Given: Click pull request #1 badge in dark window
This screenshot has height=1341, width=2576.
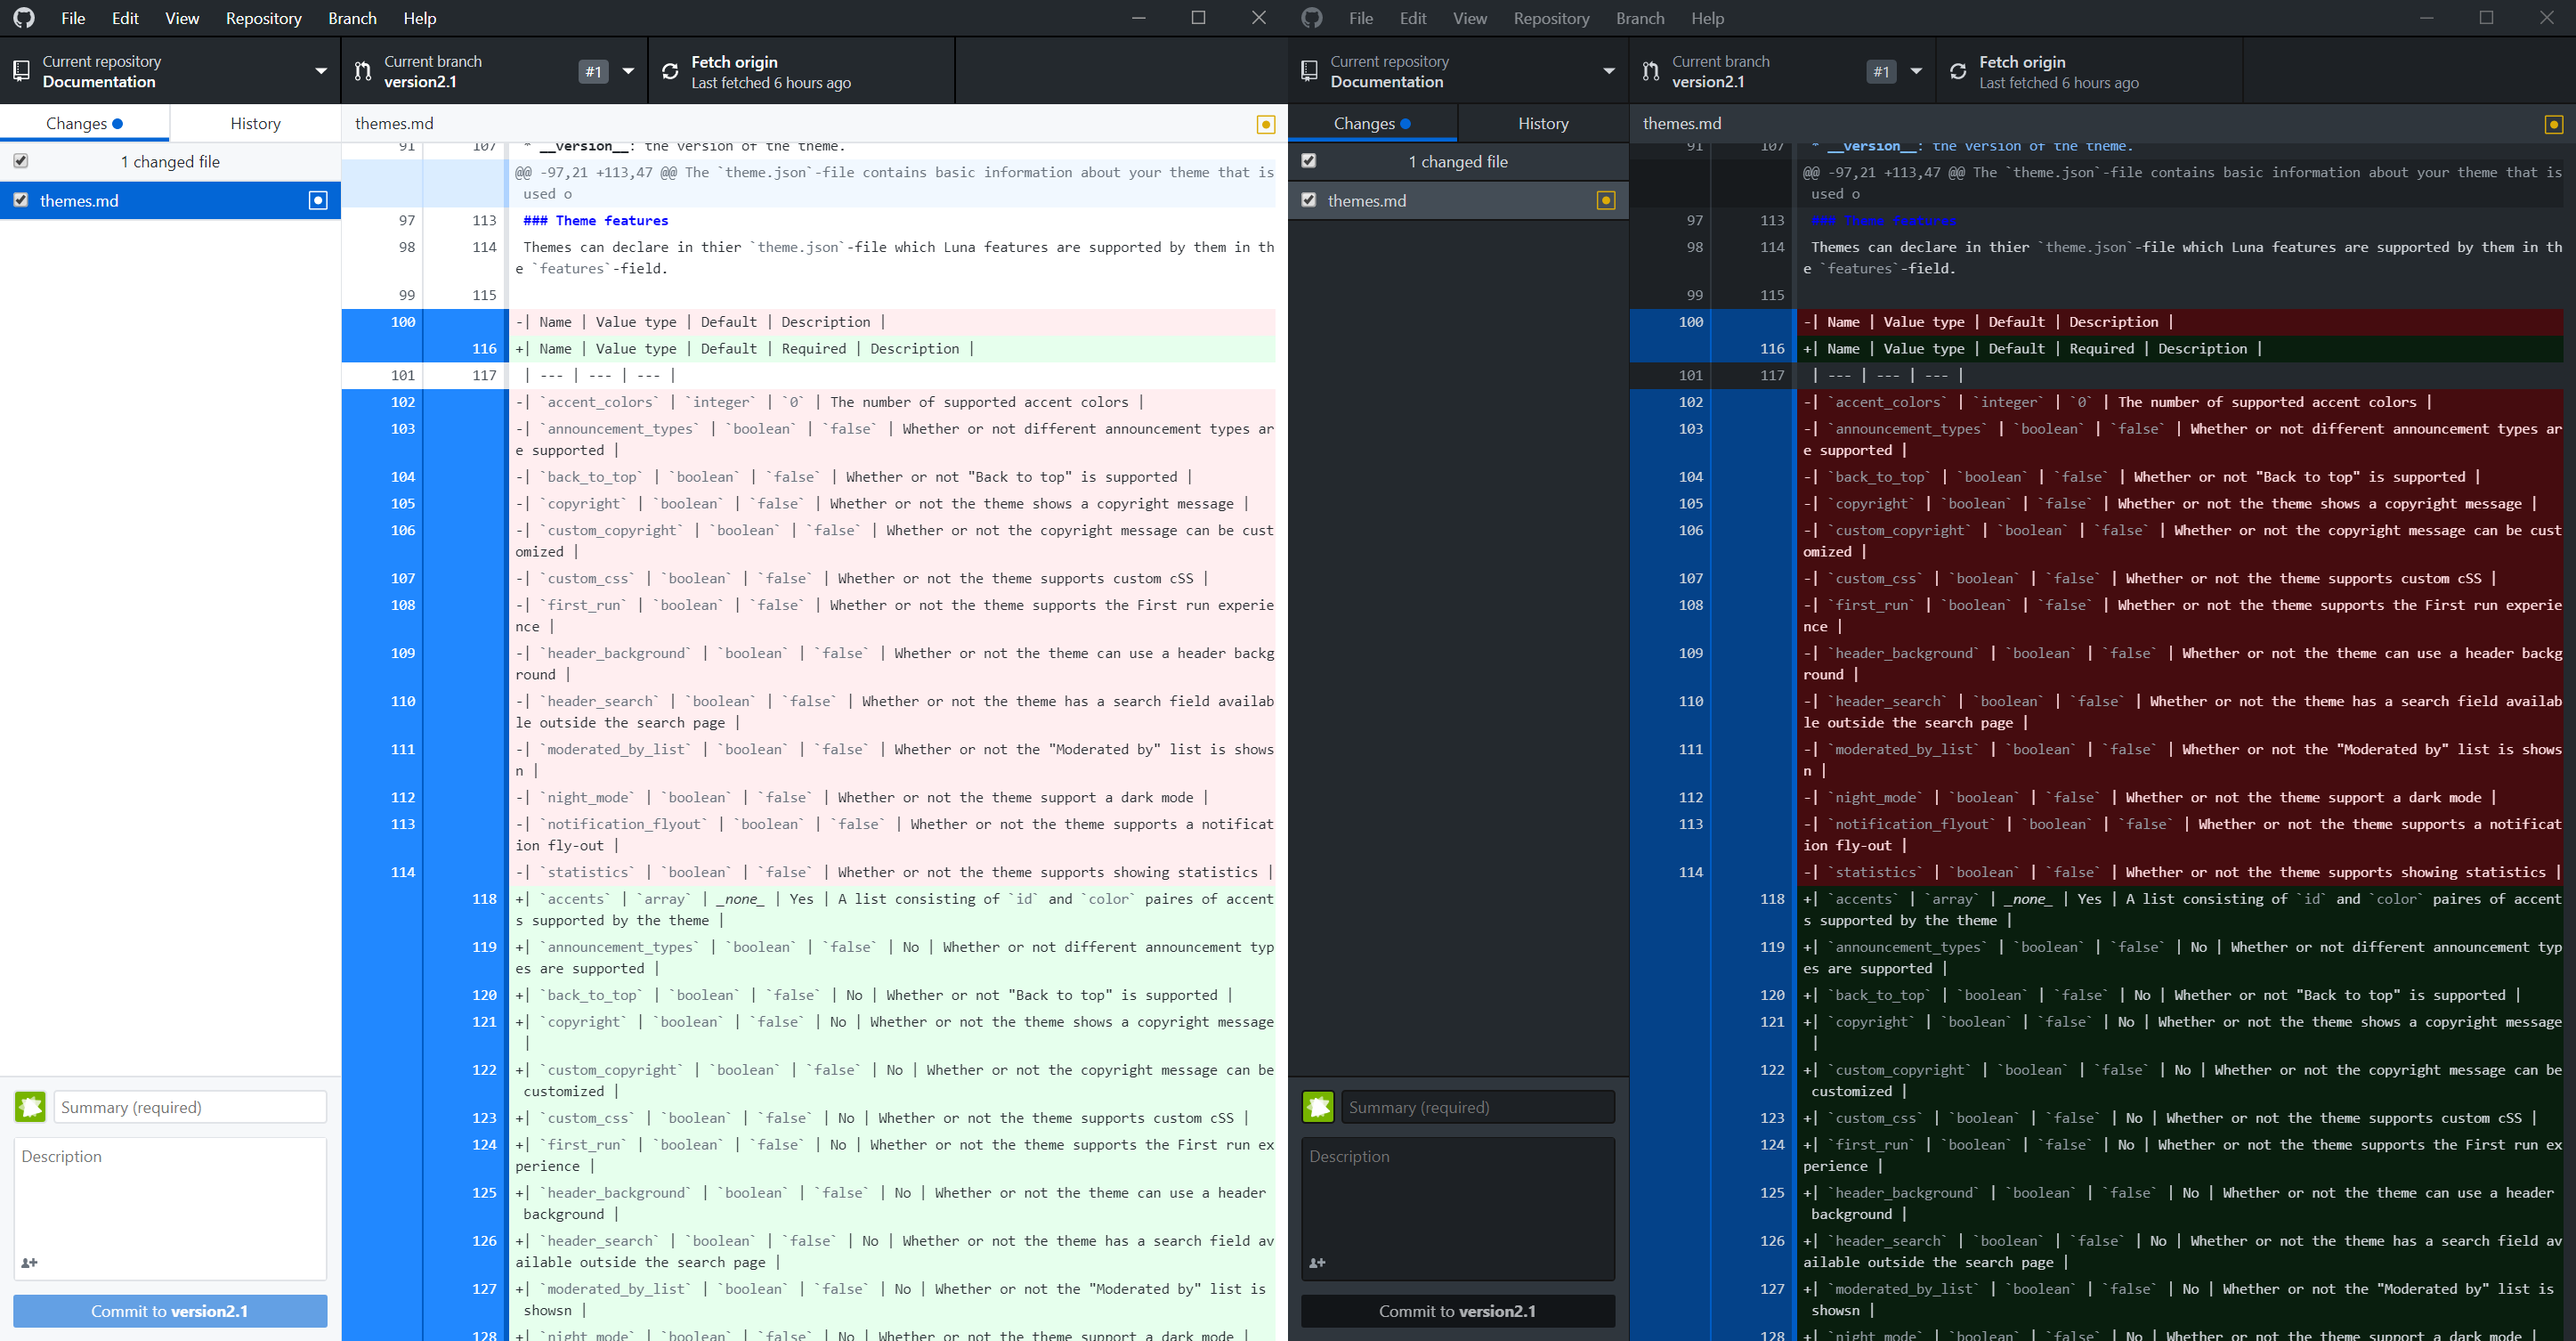Looking at the screenshot, I should click(x=1881, y=71).
